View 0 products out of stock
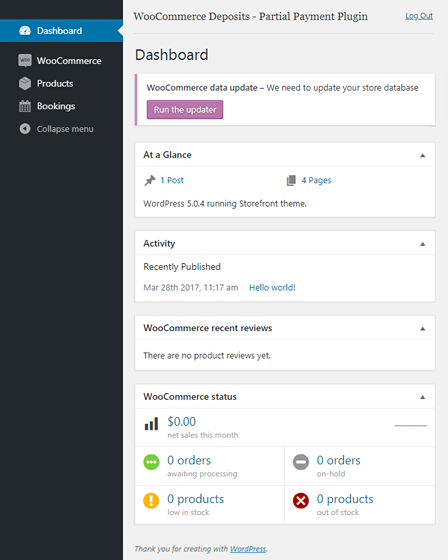448x560 pixels. (x=345, y=499)
